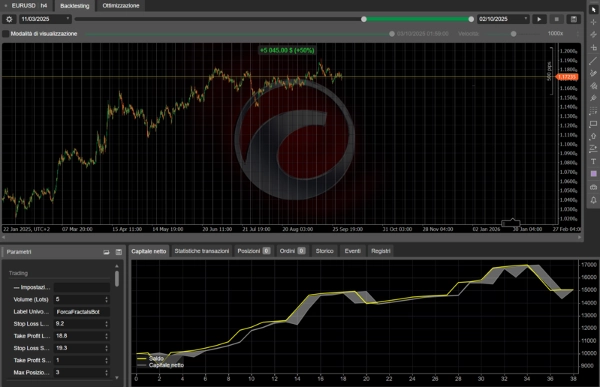Open backtesting settings gear
600x387 pixels.
tap(9, 19)
